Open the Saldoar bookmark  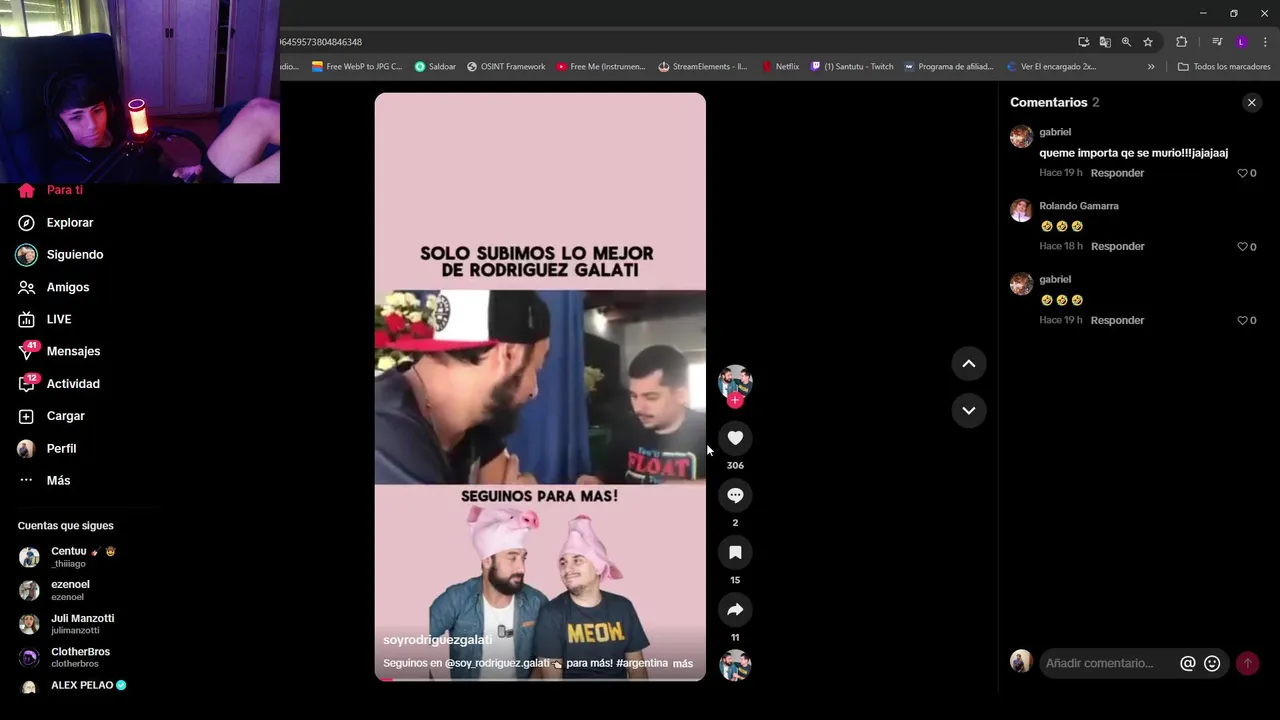click(x=435, y=67)
